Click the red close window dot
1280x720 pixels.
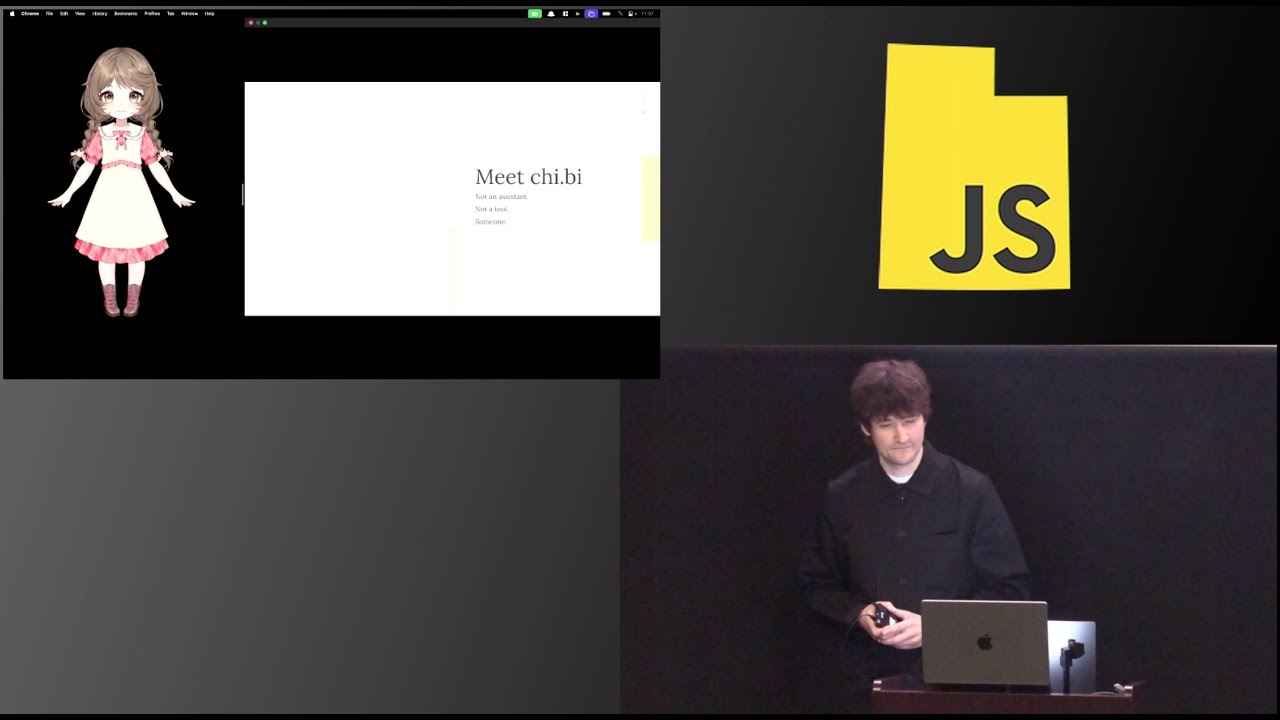tap(250, 22)
